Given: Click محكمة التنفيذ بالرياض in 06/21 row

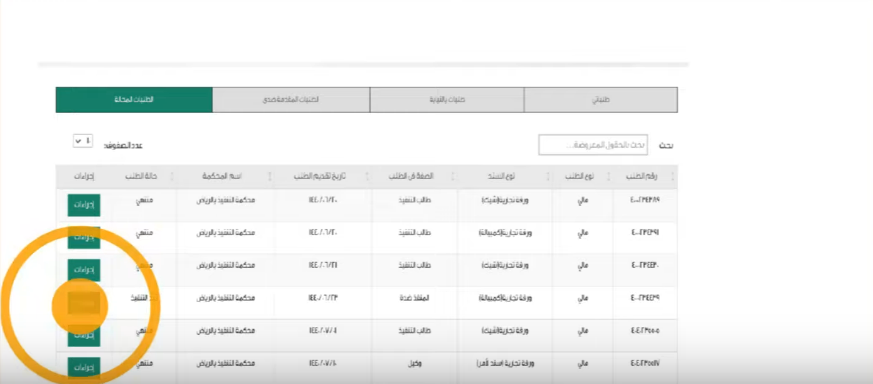Looking at the screenshot, I should [x=225, y=265].
